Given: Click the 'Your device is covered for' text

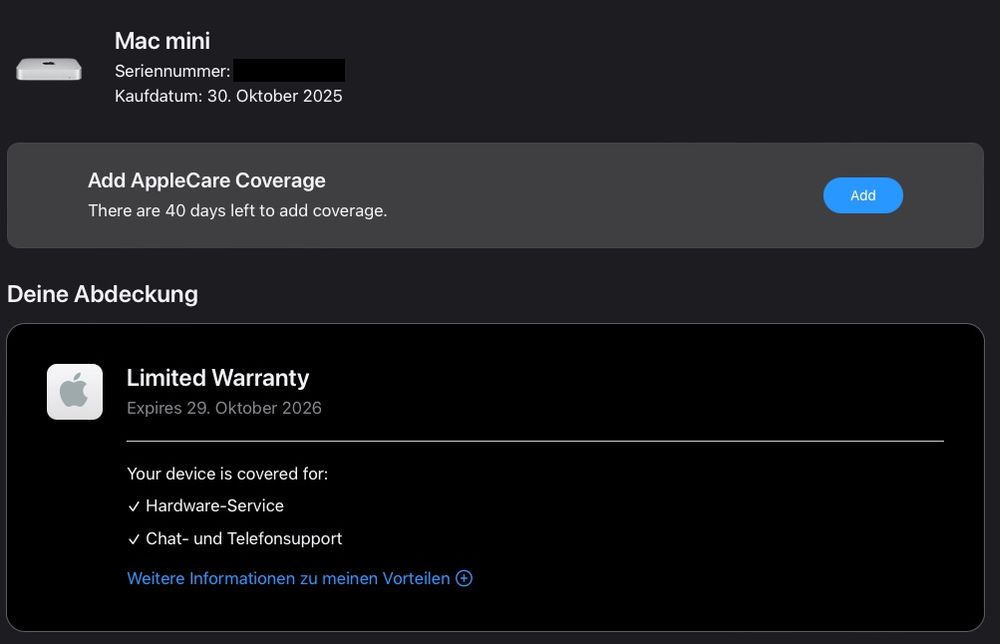Looking at the screenshot, I should pyautogui.click(x=227, y=473).
